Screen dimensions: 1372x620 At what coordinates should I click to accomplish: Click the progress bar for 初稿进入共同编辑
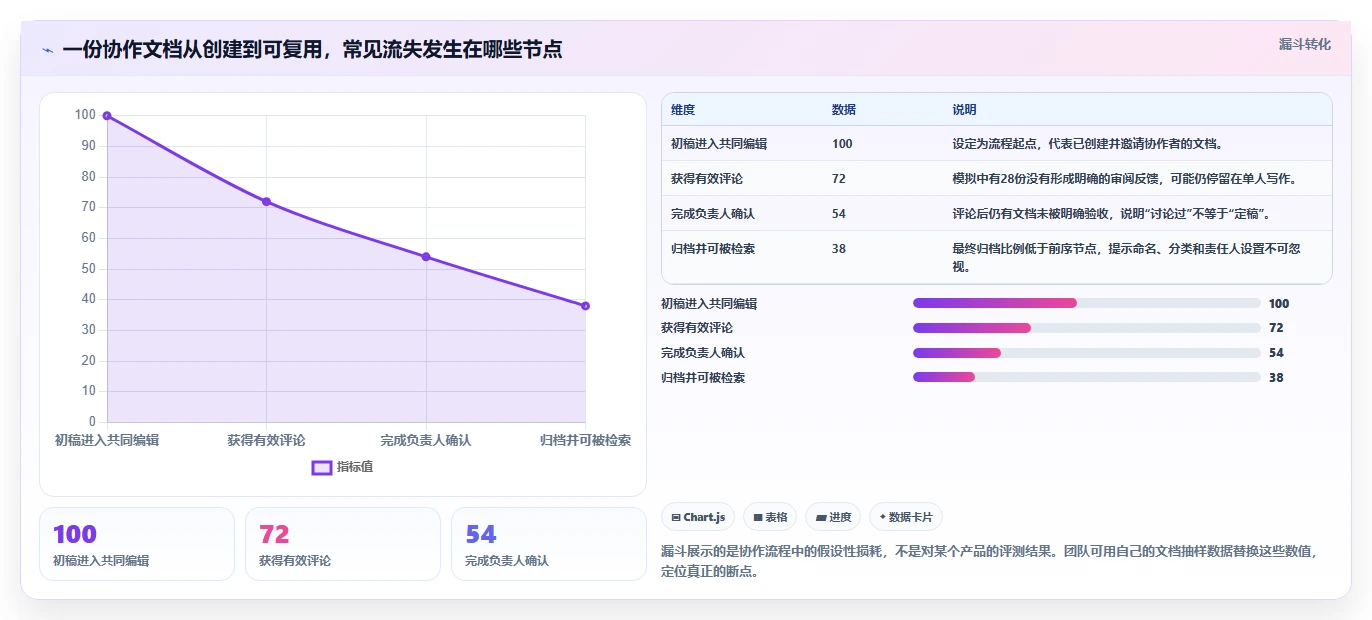[1087, 303]
